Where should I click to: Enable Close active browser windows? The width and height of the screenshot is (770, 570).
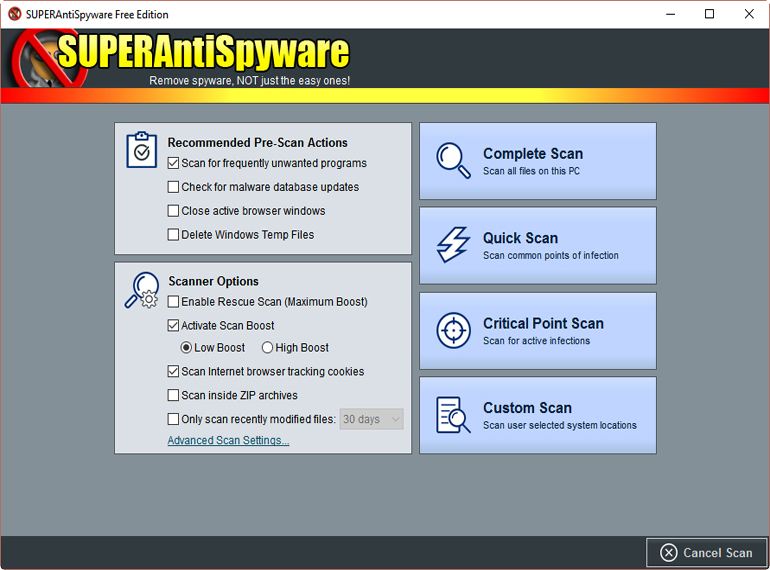(173, 211)
